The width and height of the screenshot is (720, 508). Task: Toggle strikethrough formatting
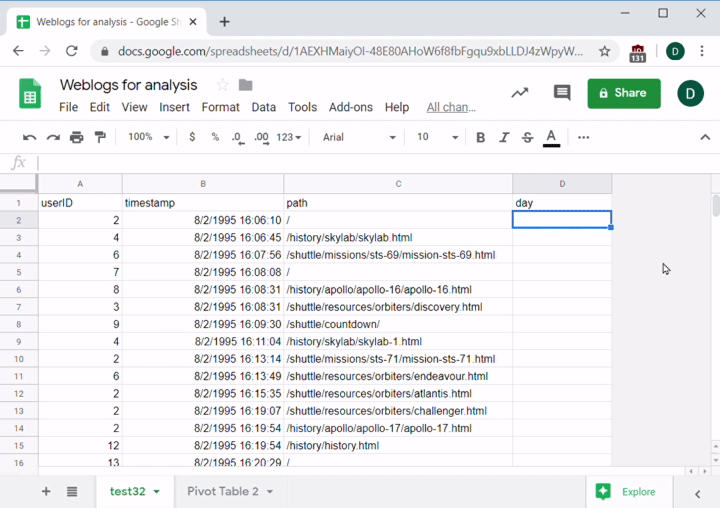pyautogui.click(x=527, y=137)
